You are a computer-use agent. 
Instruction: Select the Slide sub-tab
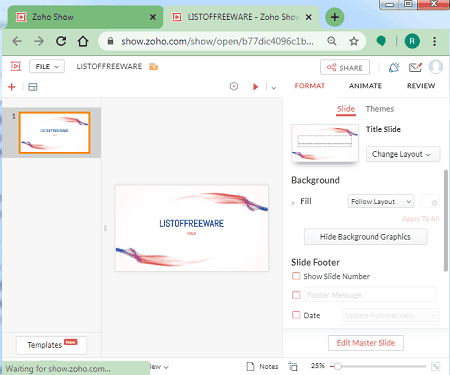point(346,109)
